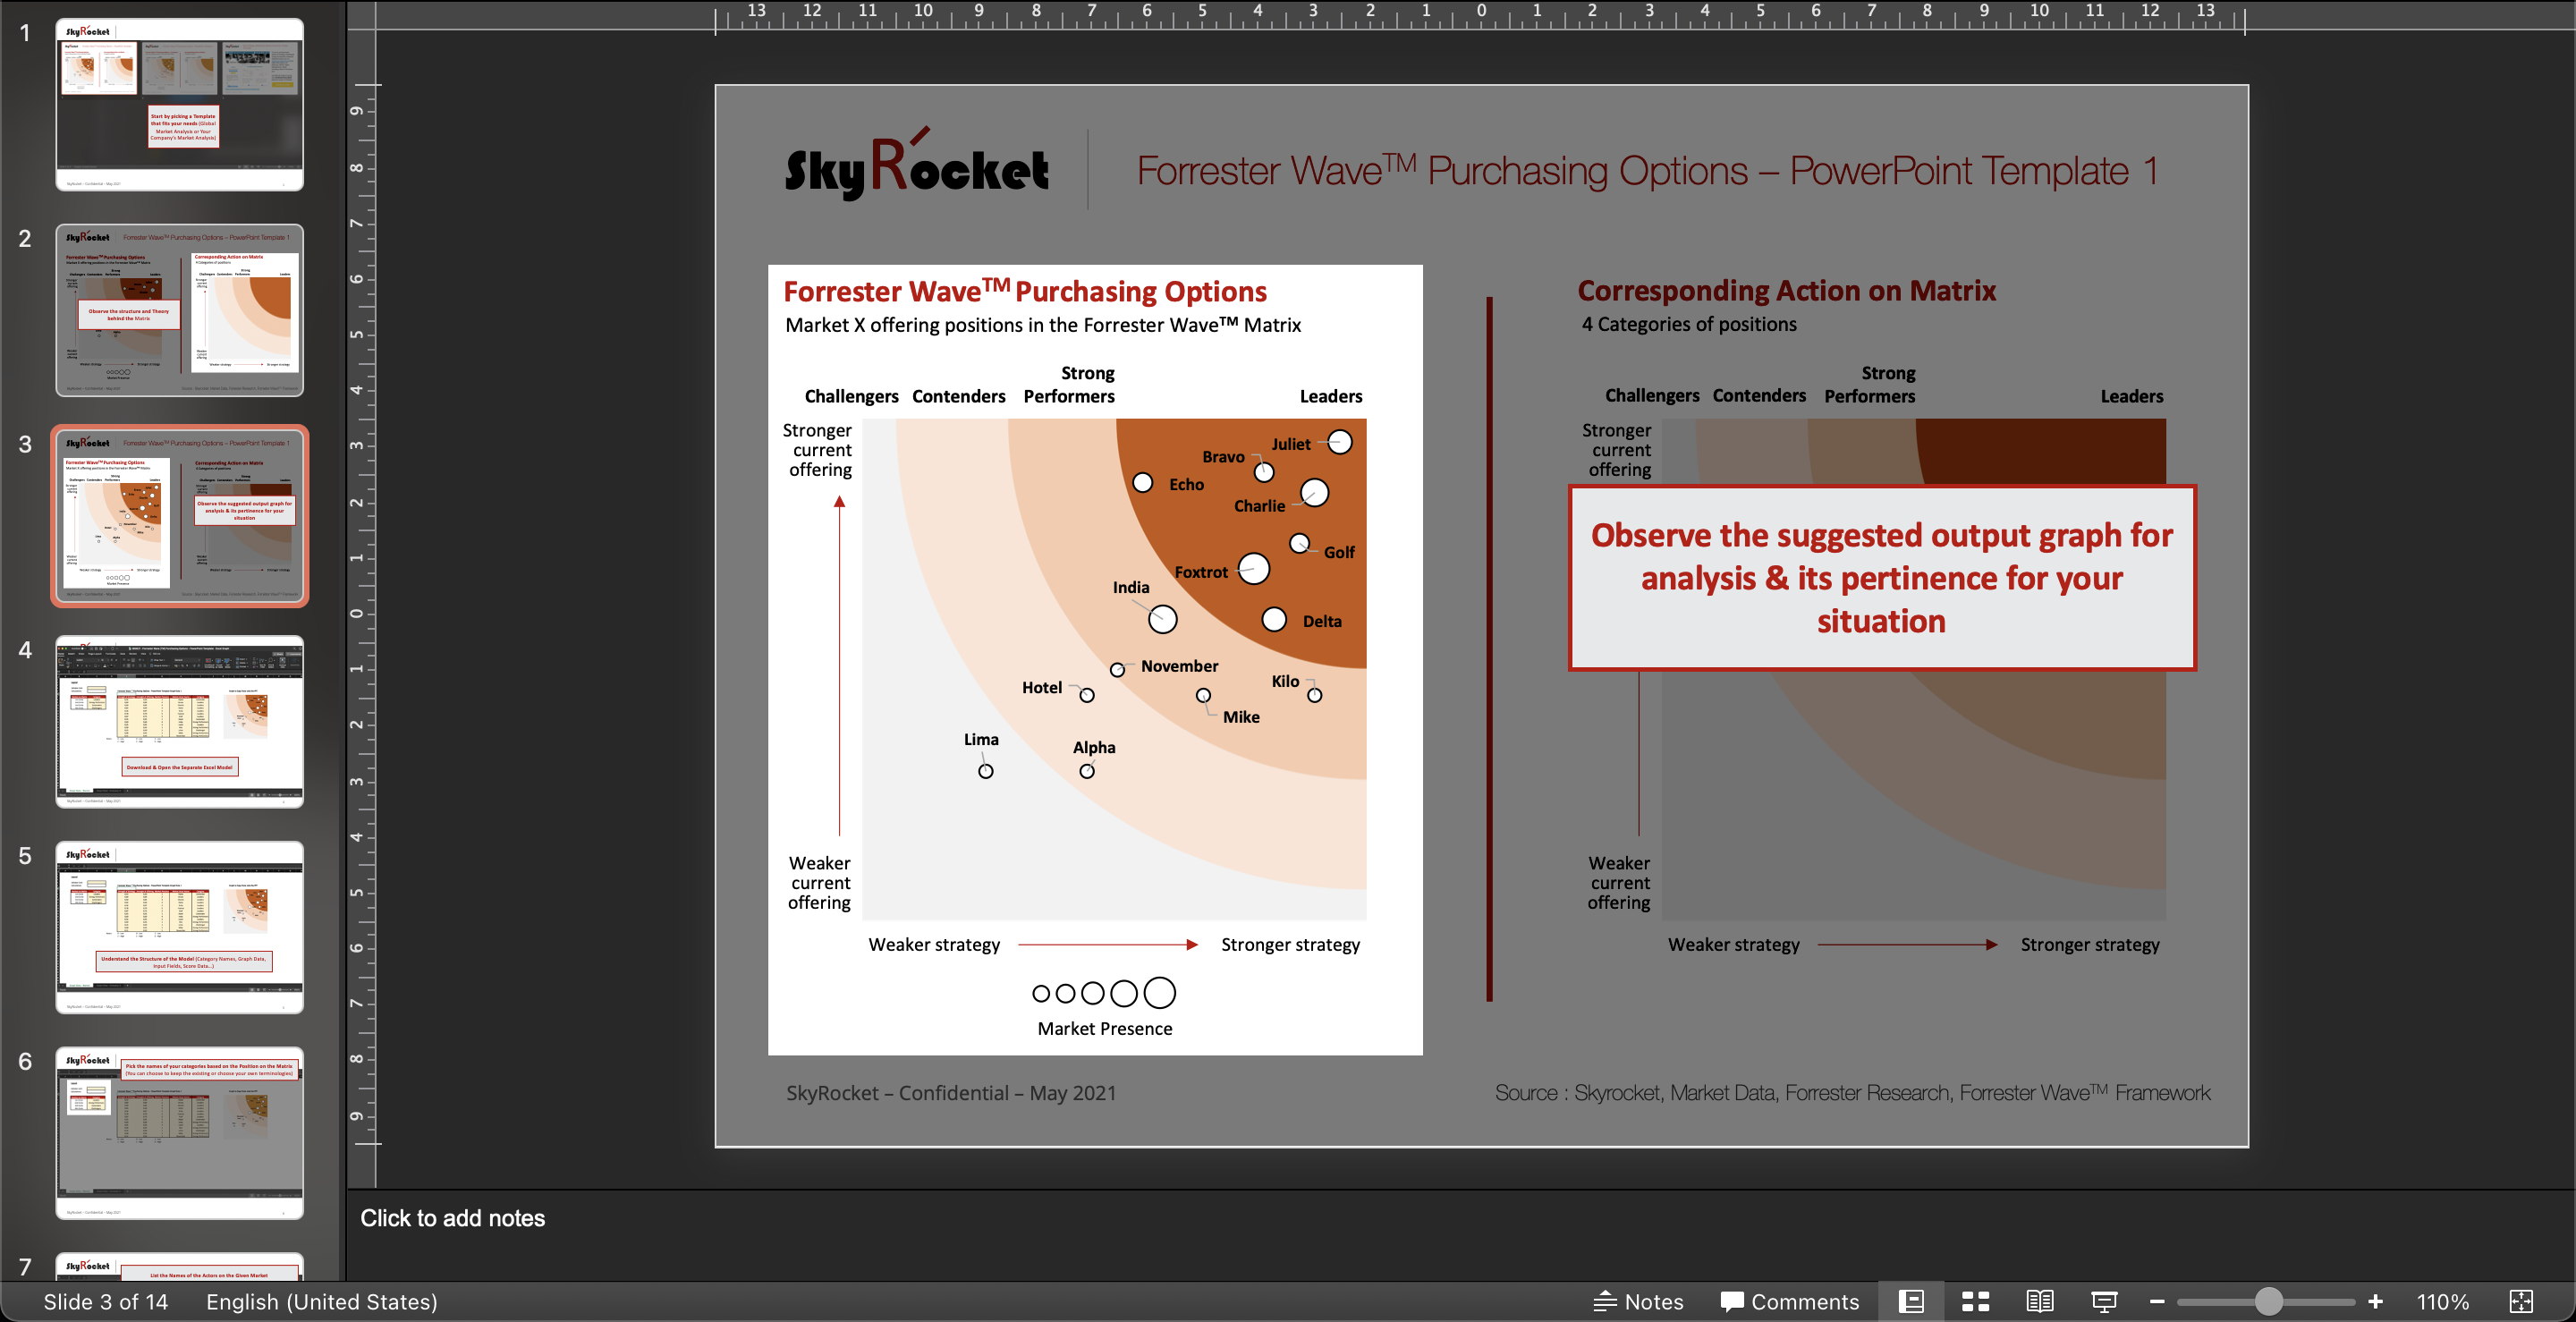Click the Juliet bubble on chart
Image resolution: width=2576 pixels, height=1322 pixels.
[1340, 442]
